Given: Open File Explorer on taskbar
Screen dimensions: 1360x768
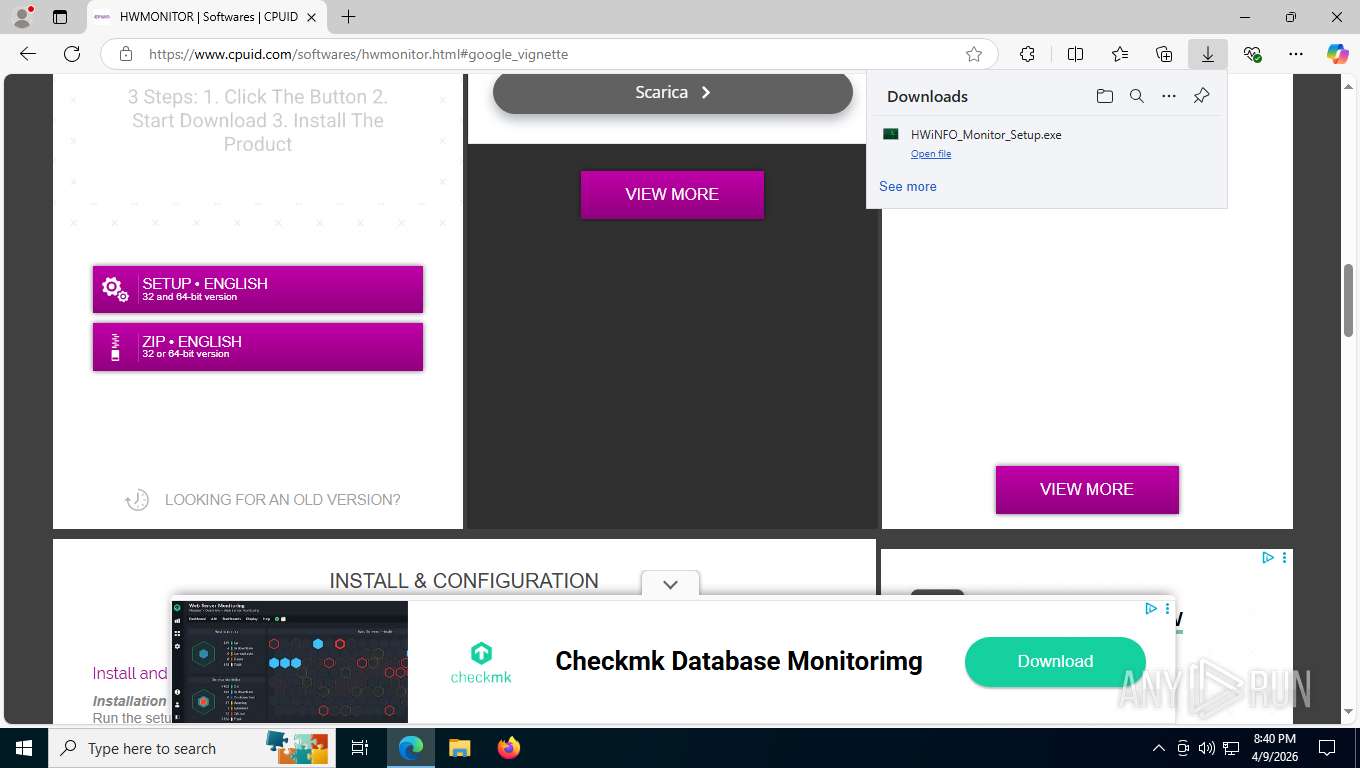Looking at the screenshot, I should coord(459,748).
